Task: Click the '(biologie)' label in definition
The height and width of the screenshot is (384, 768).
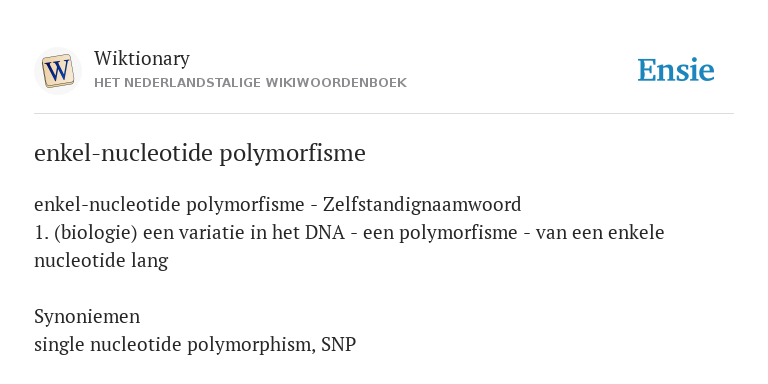Action: click(x=96, y=233)
